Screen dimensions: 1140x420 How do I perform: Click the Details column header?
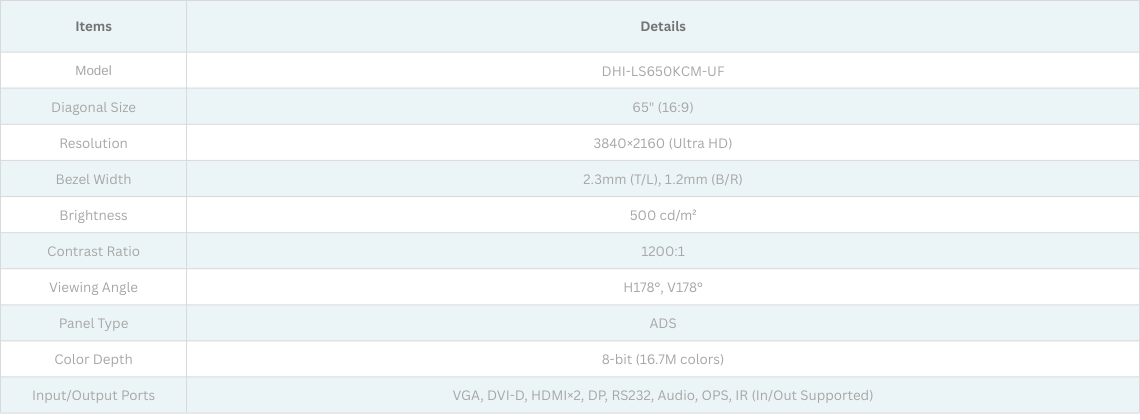pyautogui.click(x=662, y=26)
